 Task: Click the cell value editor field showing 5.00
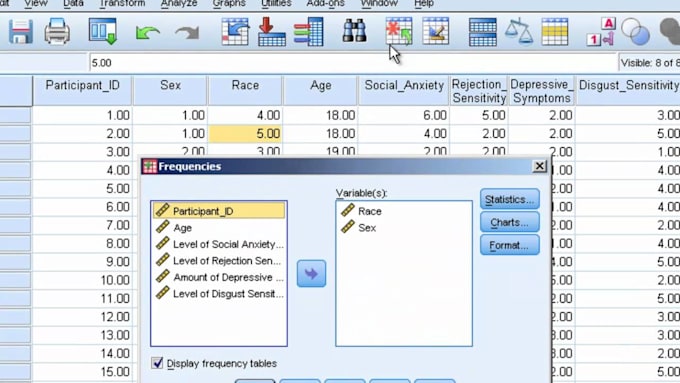coord(352,63)
